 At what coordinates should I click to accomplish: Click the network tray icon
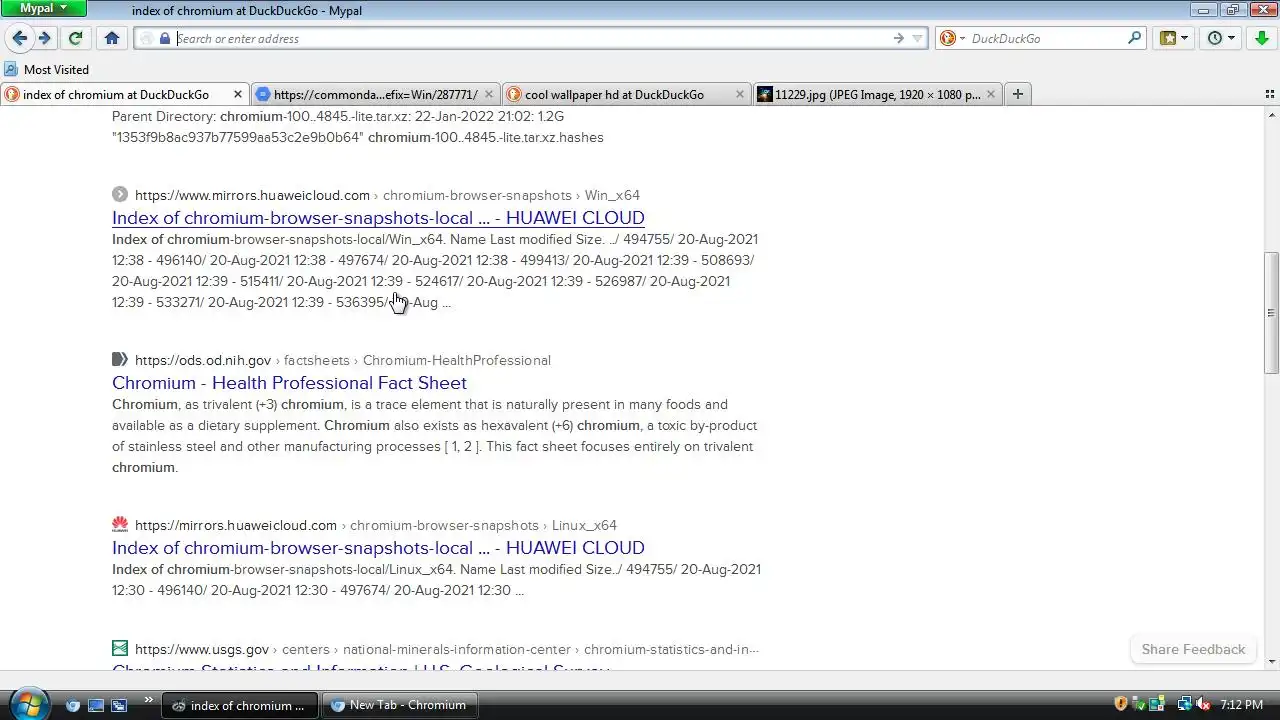click(x=1185, y=705)
